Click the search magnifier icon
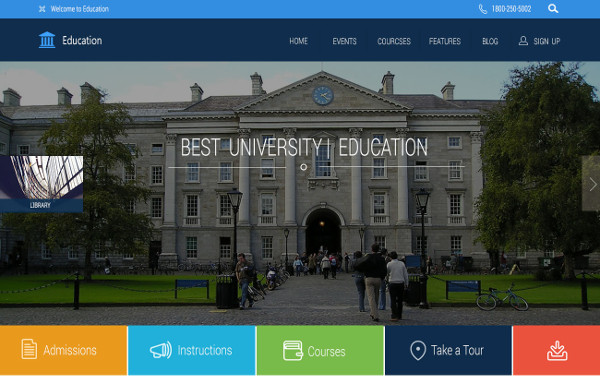Viewport: 600px width, 376px height. tap(553, 8)
